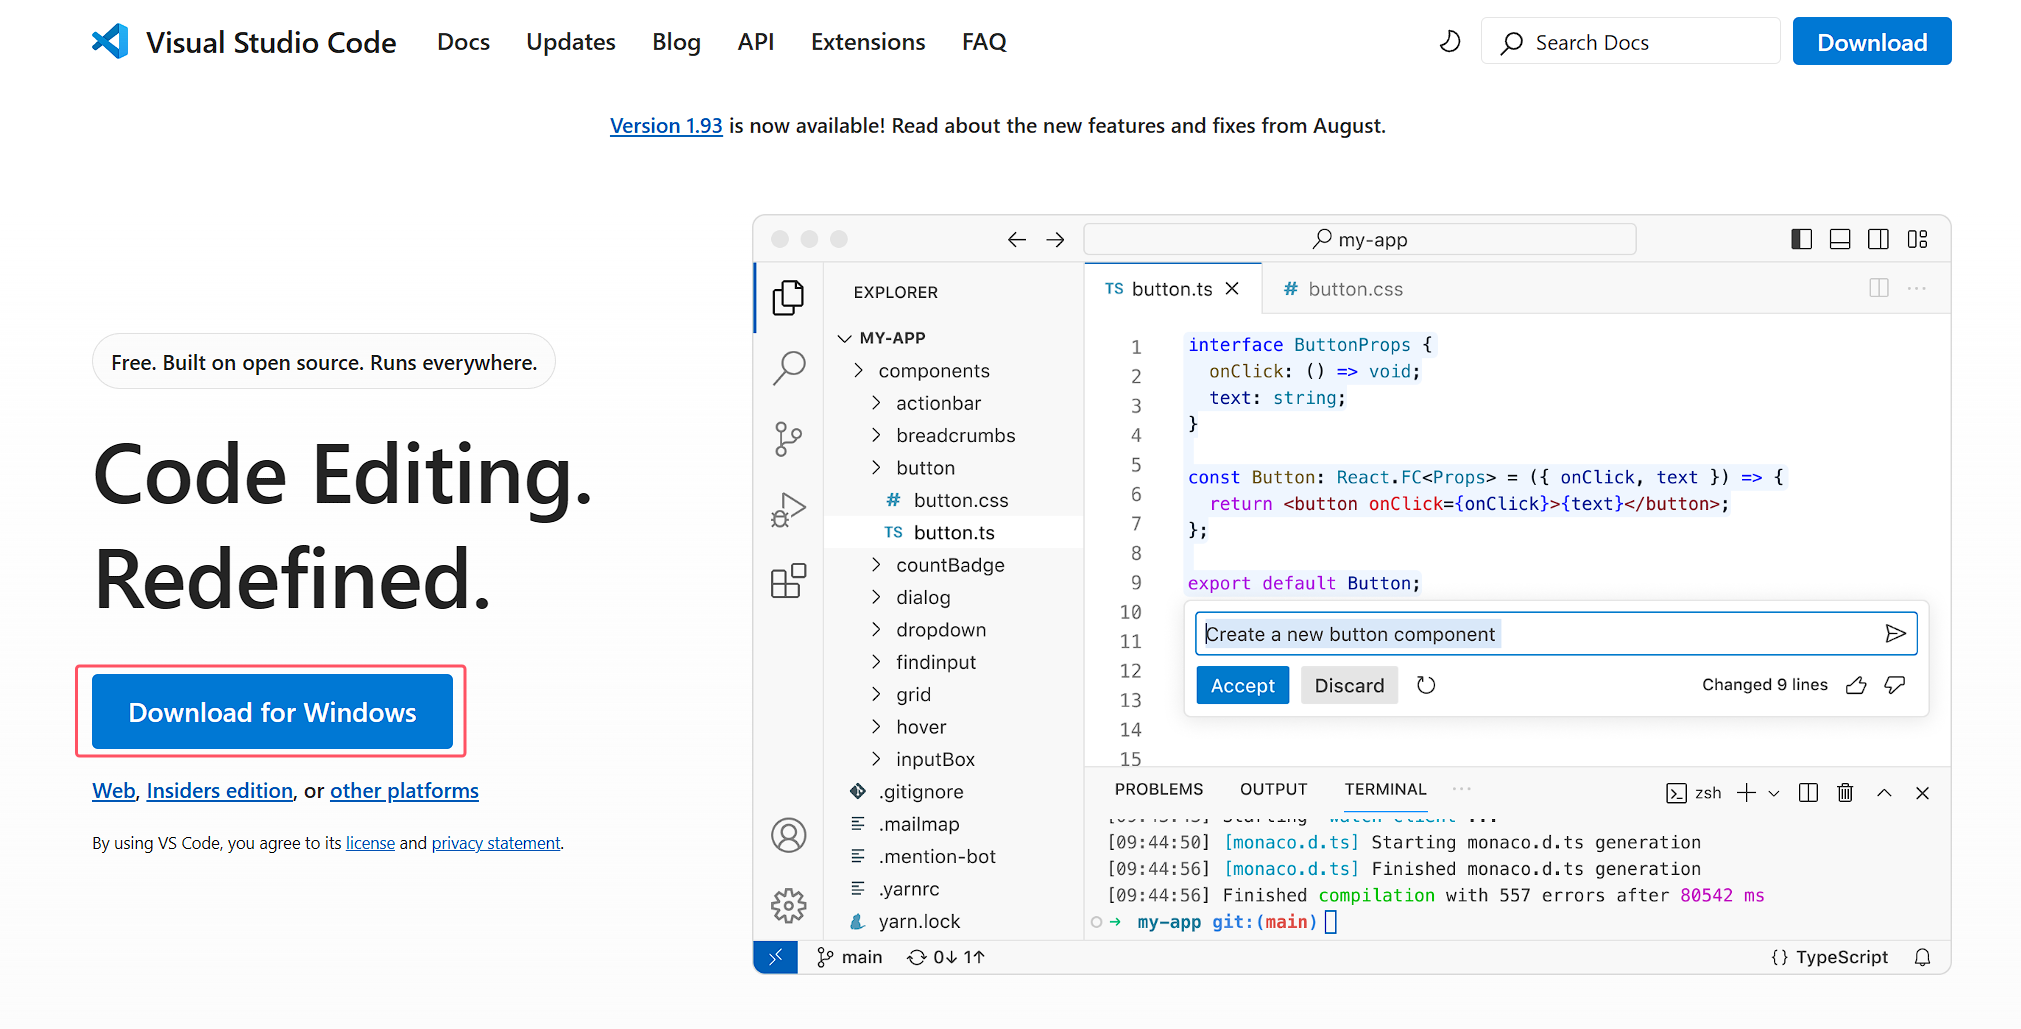Open the Extensions nav item

868,42
